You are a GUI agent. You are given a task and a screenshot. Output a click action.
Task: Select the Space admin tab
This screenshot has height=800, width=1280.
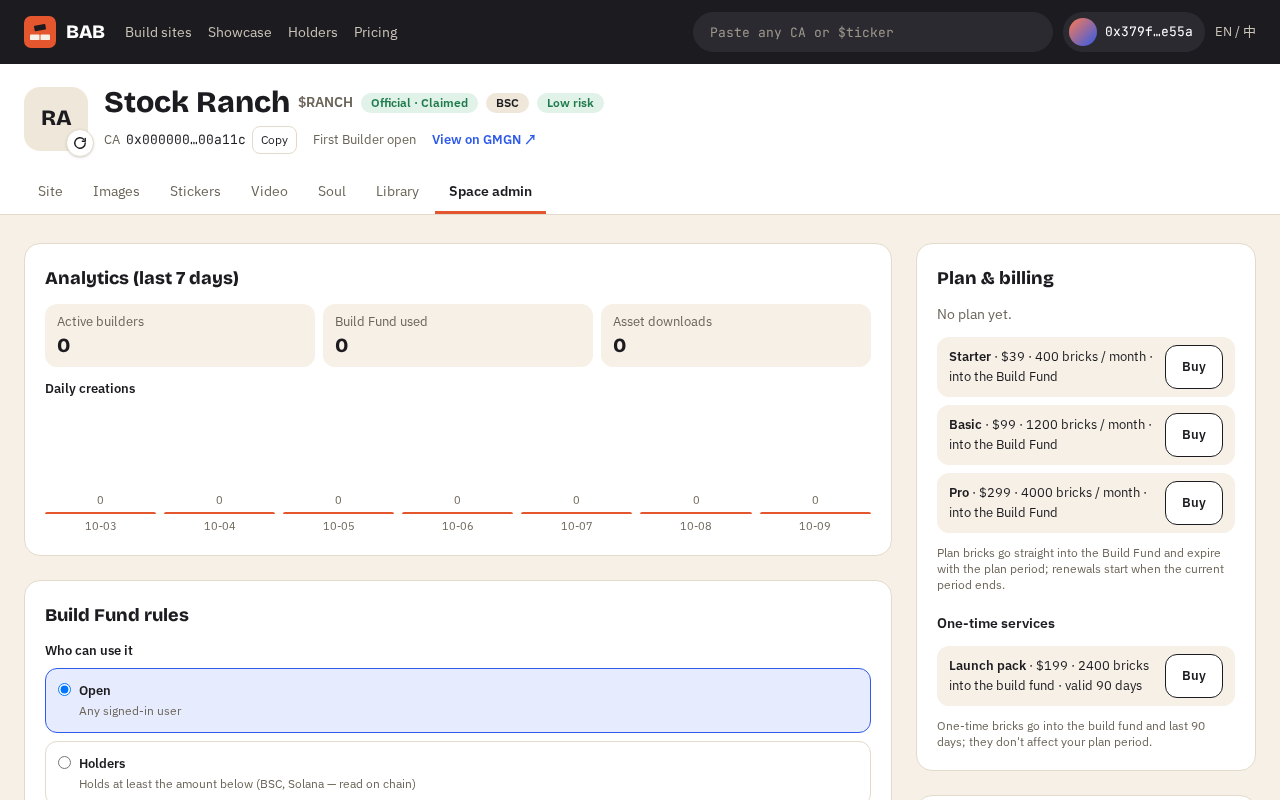click(x=490, y=191)
